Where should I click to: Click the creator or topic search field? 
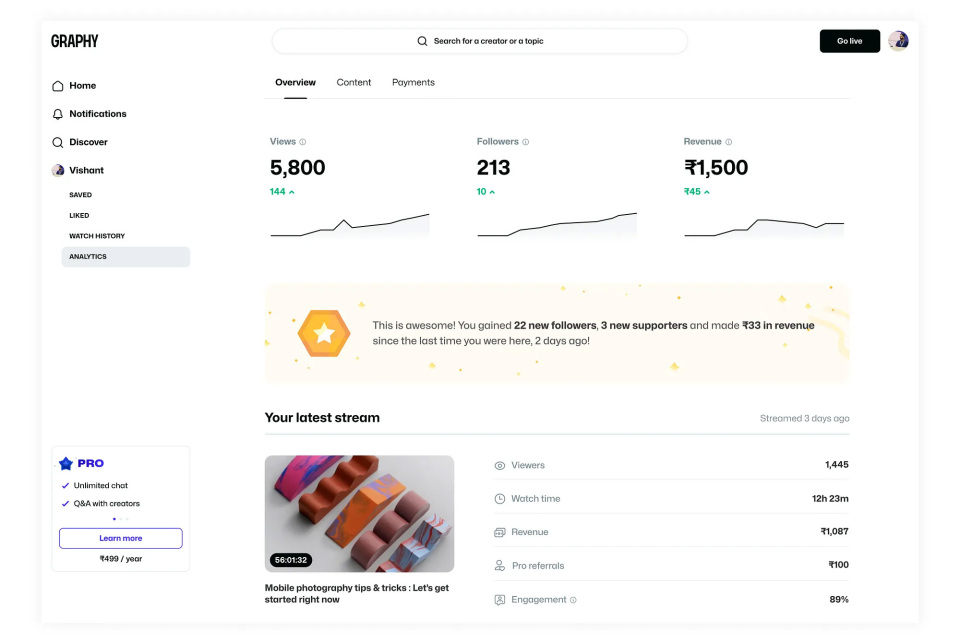[480, 41]
